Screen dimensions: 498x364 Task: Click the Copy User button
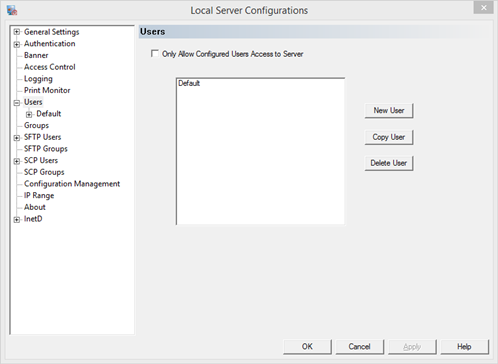pos(389,137)
